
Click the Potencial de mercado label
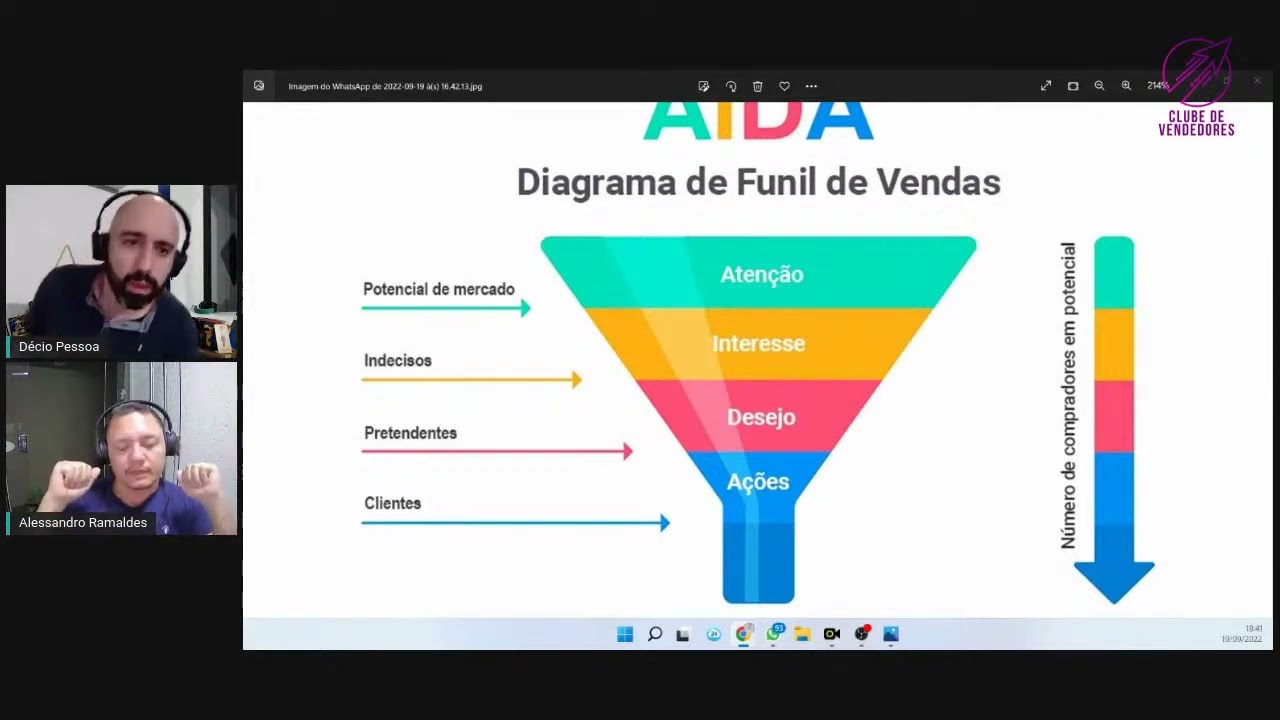point(439,289)
